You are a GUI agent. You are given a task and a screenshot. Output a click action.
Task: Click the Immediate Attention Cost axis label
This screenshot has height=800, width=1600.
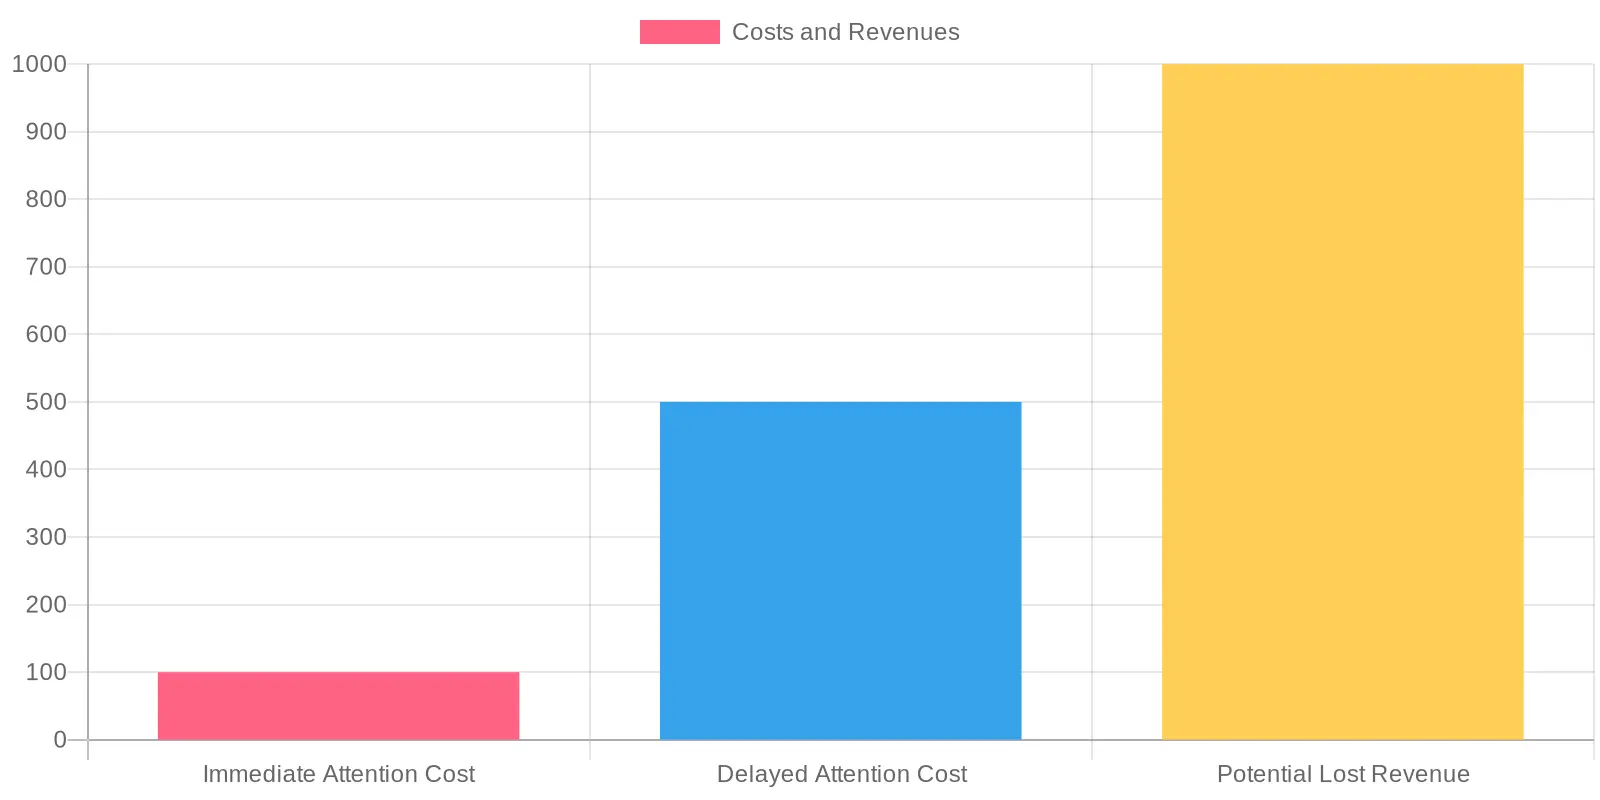tap(339, 774)
